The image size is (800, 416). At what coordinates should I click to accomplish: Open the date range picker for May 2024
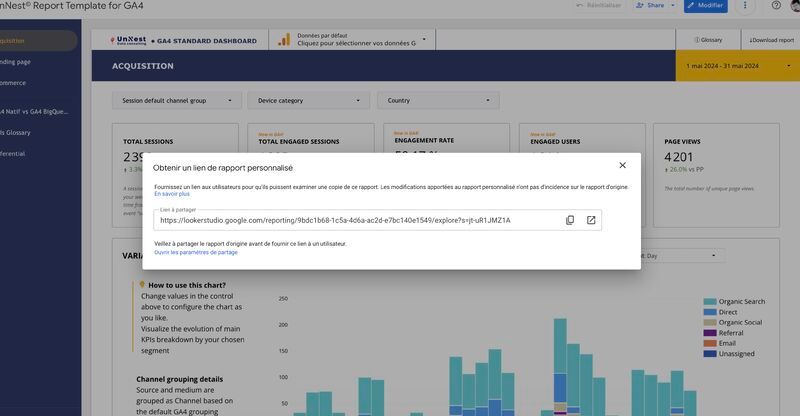click(738, 66)
